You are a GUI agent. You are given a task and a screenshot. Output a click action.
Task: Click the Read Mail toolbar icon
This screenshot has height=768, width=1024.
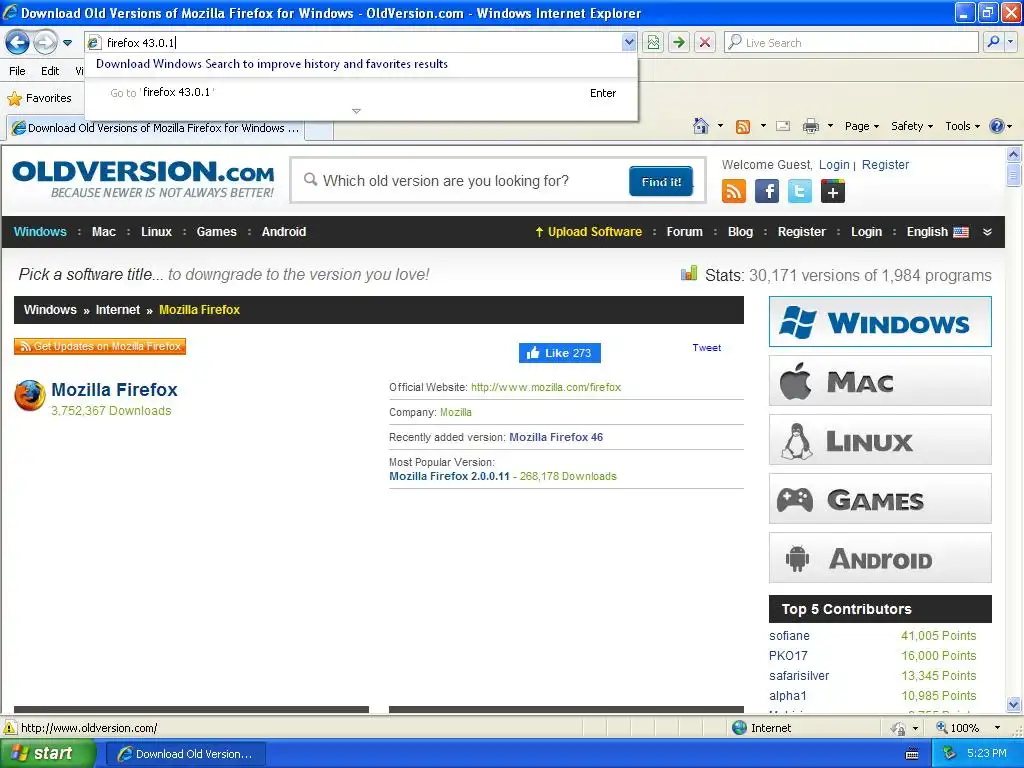tap(783, 126)
